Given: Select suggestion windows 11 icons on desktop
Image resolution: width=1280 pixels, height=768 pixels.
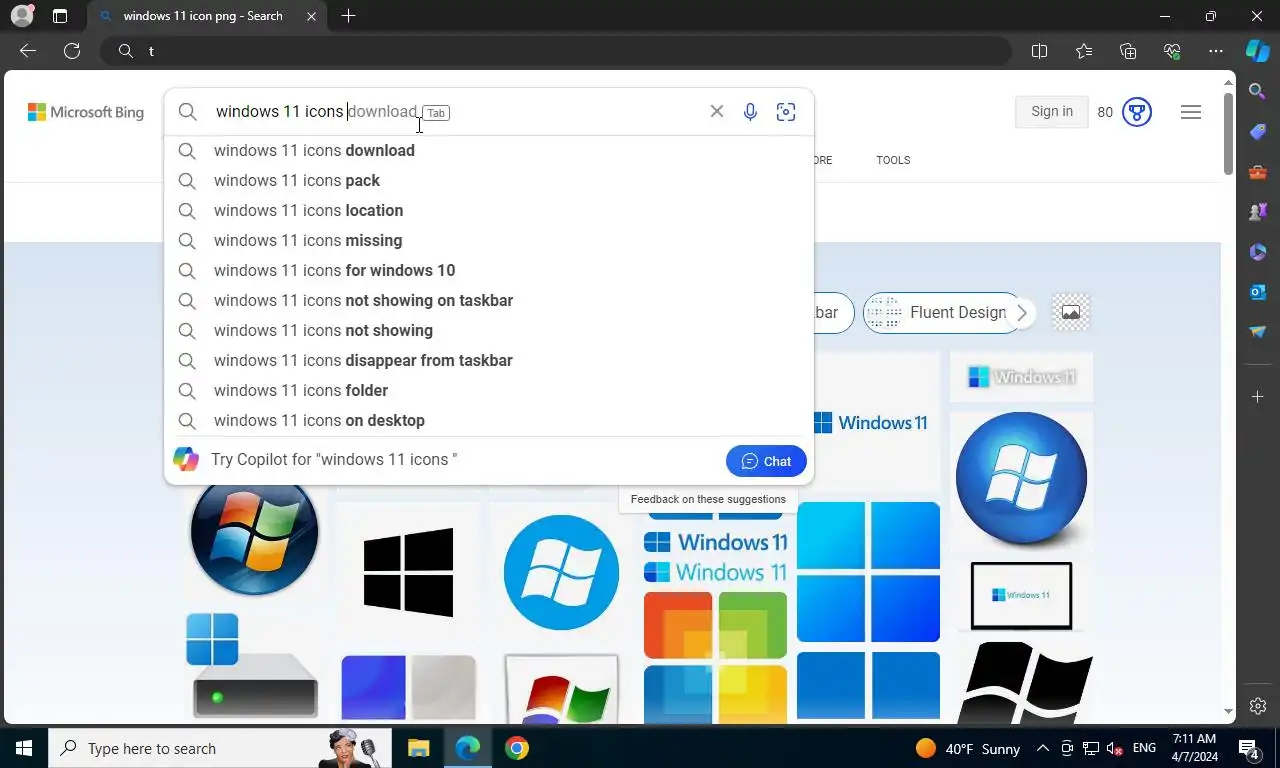Looking at the screenshot, I should pyautogui.click(x=489, y=420).
